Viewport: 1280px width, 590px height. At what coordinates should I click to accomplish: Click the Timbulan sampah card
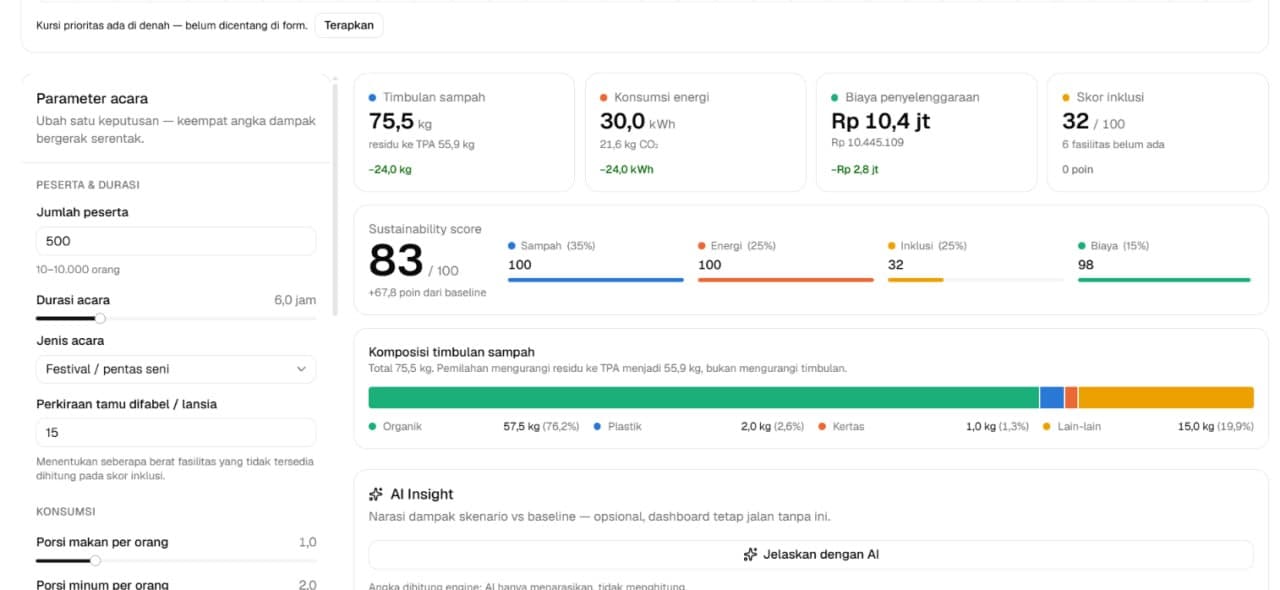[464, 132]
